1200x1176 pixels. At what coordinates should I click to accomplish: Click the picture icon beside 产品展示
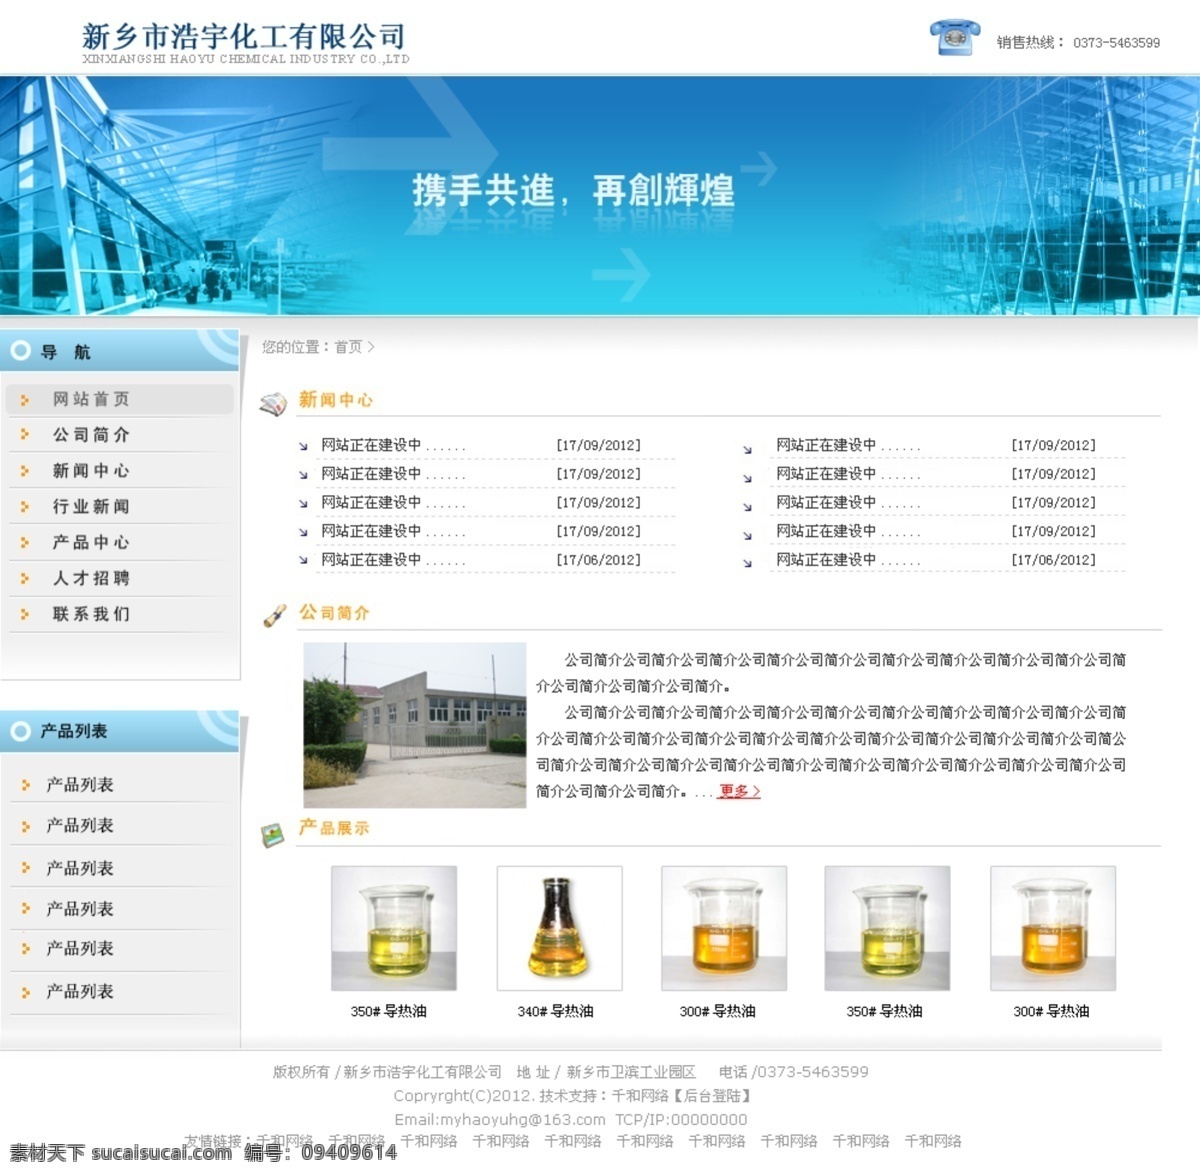pos(272,835)
